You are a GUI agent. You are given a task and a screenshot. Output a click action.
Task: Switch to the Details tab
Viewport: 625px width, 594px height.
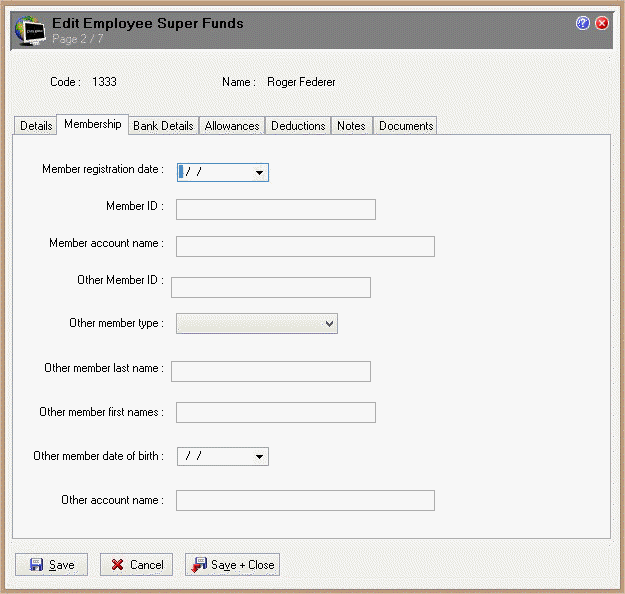(x=36, y=126)
